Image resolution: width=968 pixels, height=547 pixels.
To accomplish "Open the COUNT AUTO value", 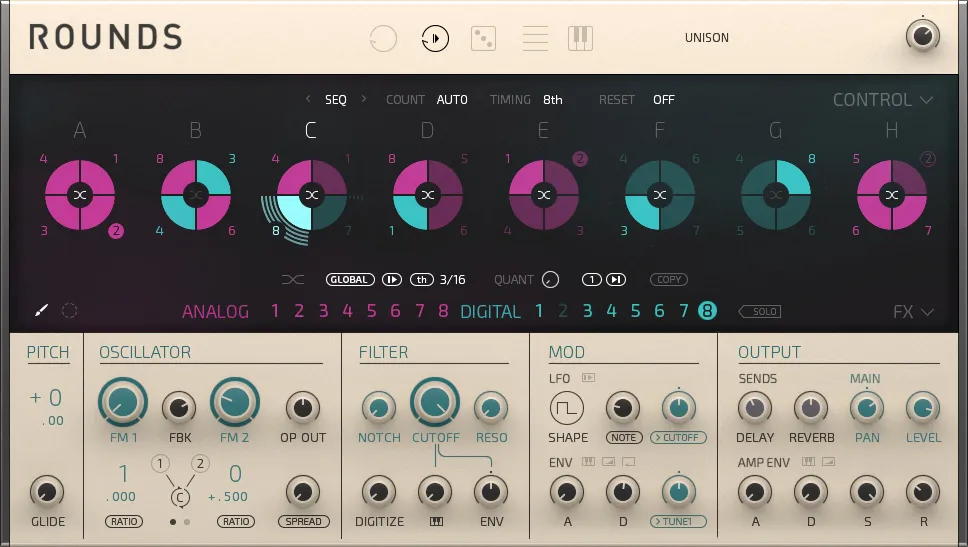I will [452, 100].
